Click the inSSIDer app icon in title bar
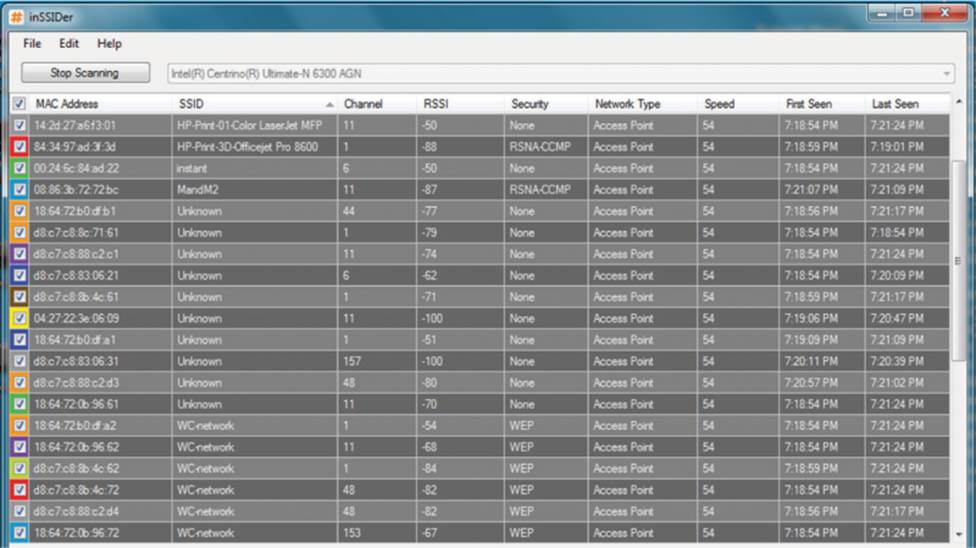The height and width of the screenshot is (548, 976). [16, 16]
